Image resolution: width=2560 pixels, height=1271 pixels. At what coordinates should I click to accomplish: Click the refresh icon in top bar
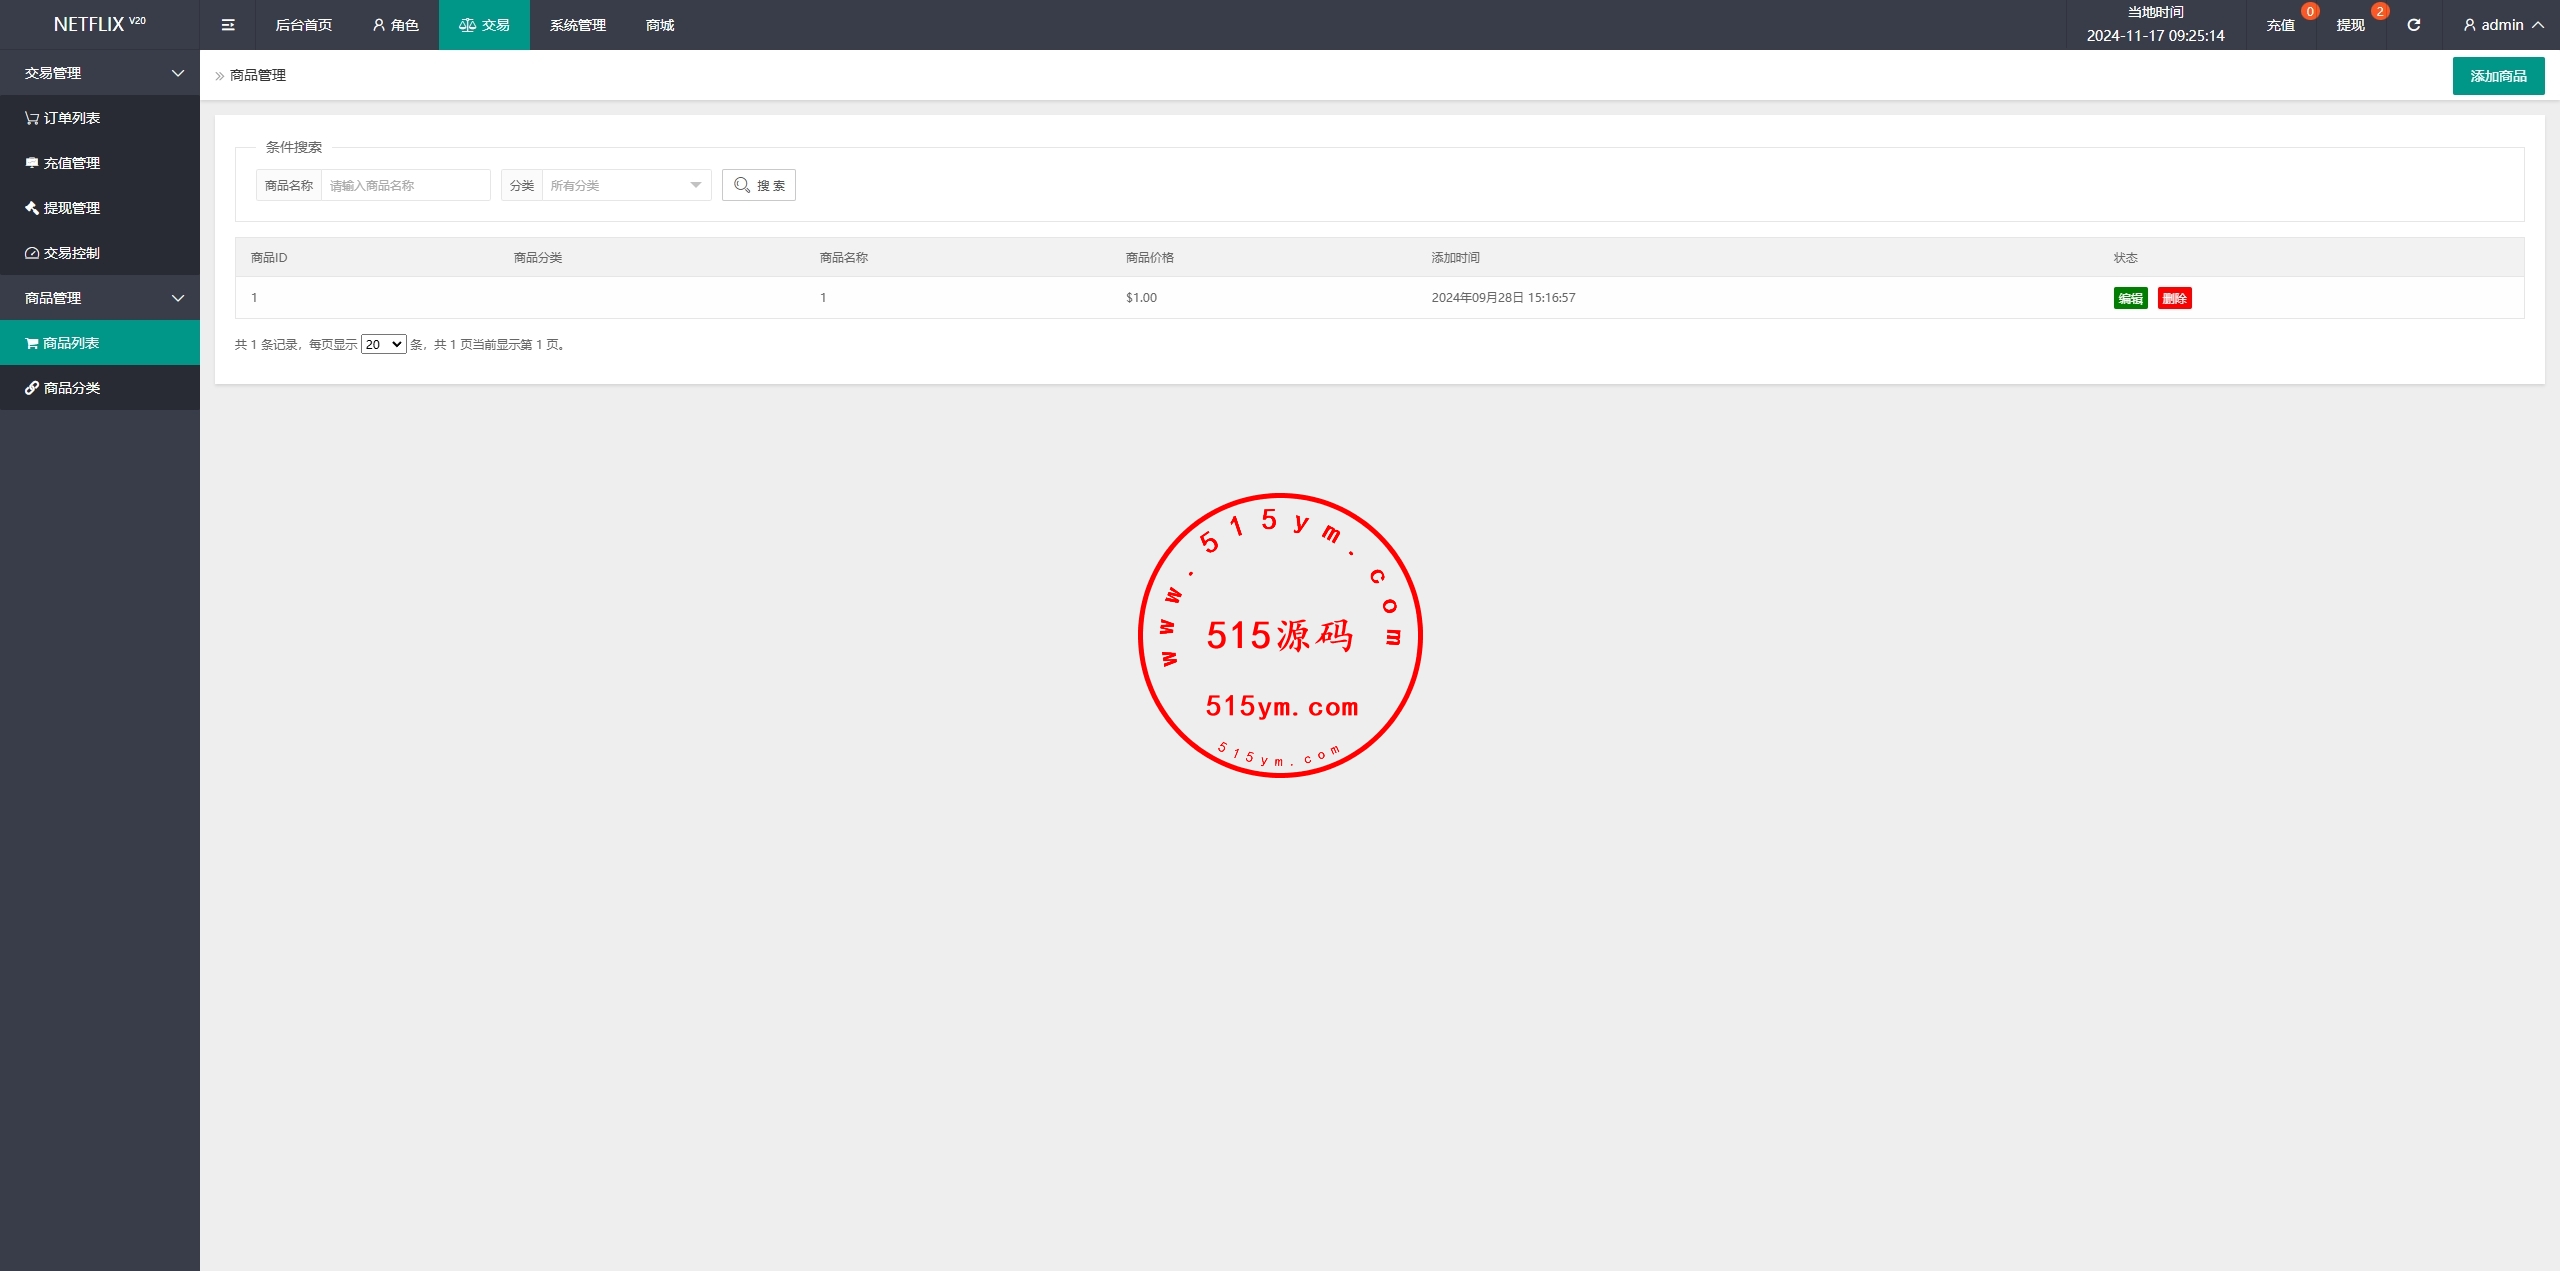(x=2413, y=25)
